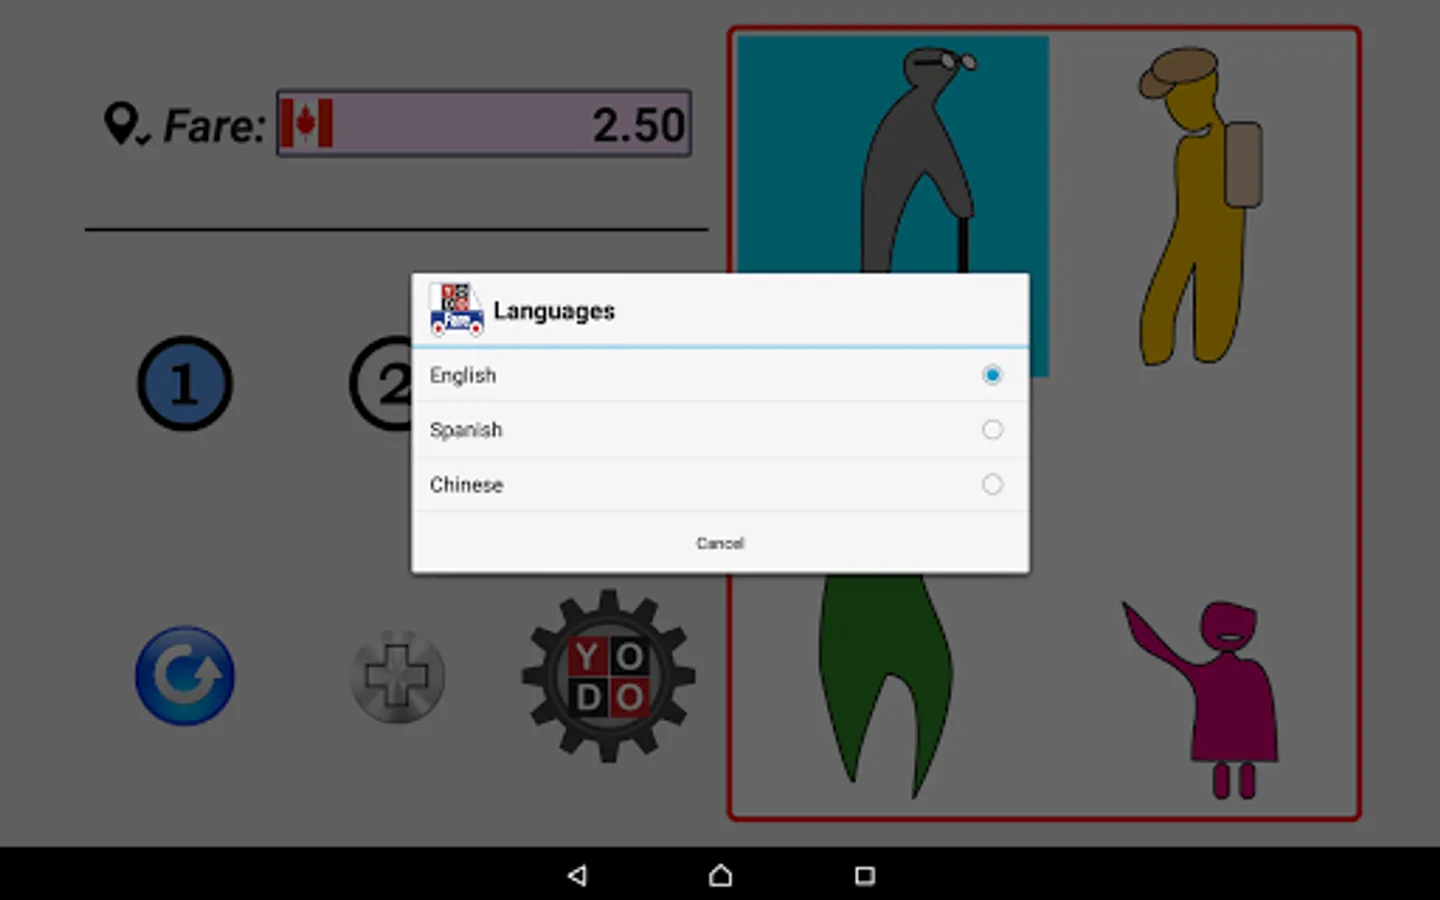Select the Spanish radio button
Viewport: 1440px width, 900px height.
(992, 430)
